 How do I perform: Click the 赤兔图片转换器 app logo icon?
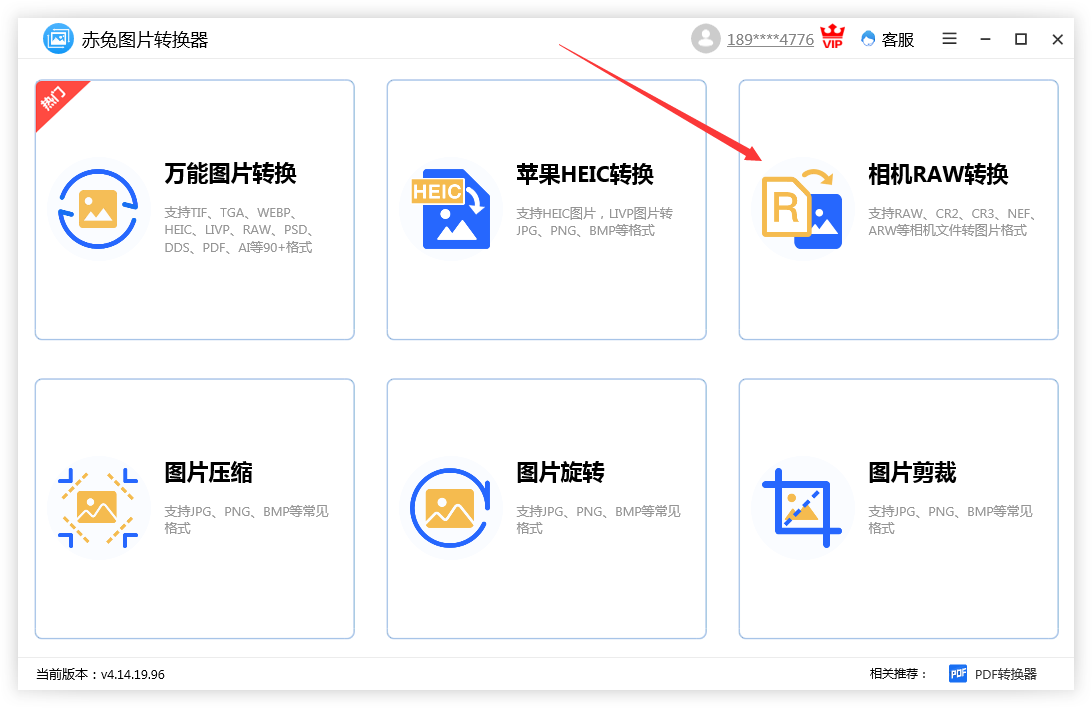click(x=58, y=38)
